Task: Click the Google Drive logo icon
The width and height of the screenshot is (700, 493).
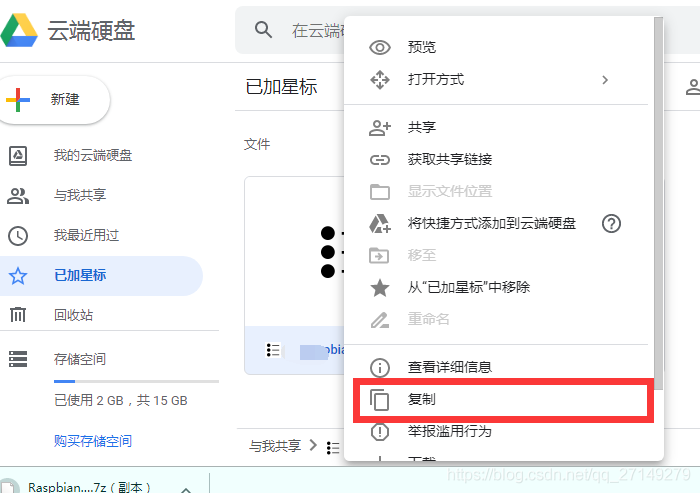Action: coord(19,30)
